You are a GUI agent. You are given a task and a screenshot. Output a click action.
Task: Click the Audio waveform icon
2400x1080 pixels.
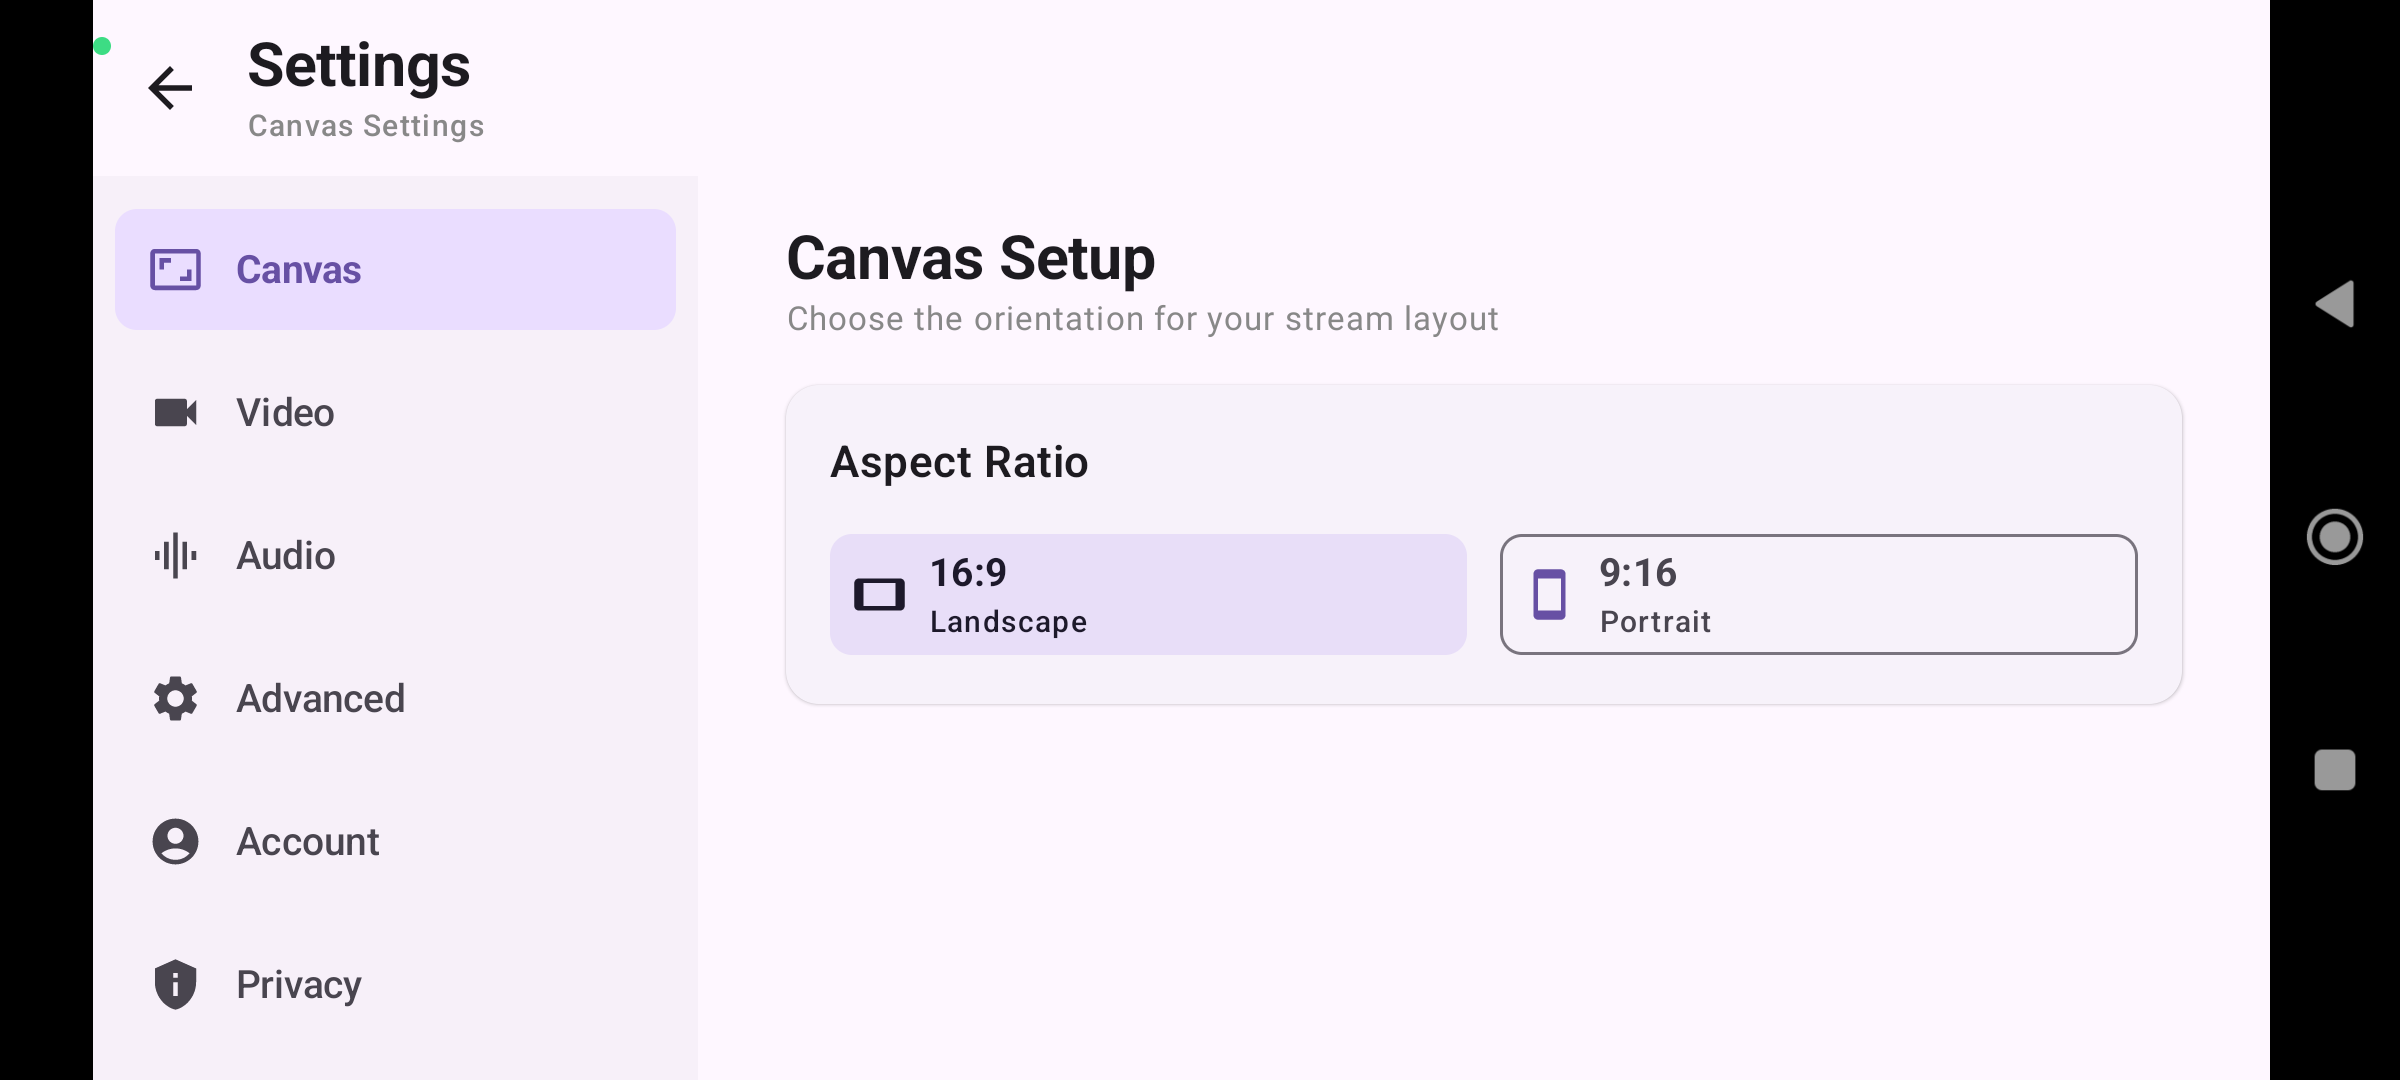click(175, 555)
